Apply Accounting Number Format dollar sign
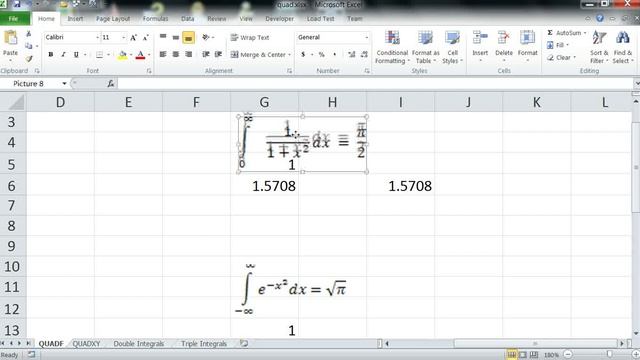640x360 pixels. 303,54
